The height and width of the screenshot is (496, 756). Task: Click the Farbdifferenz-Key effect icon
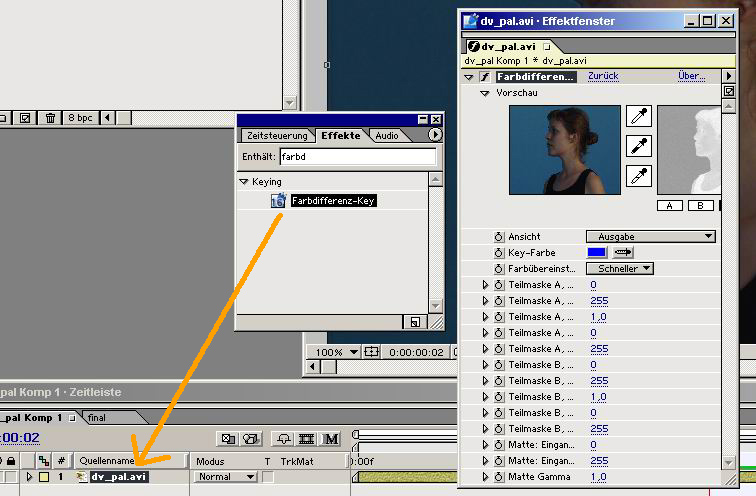click(279, 201)
